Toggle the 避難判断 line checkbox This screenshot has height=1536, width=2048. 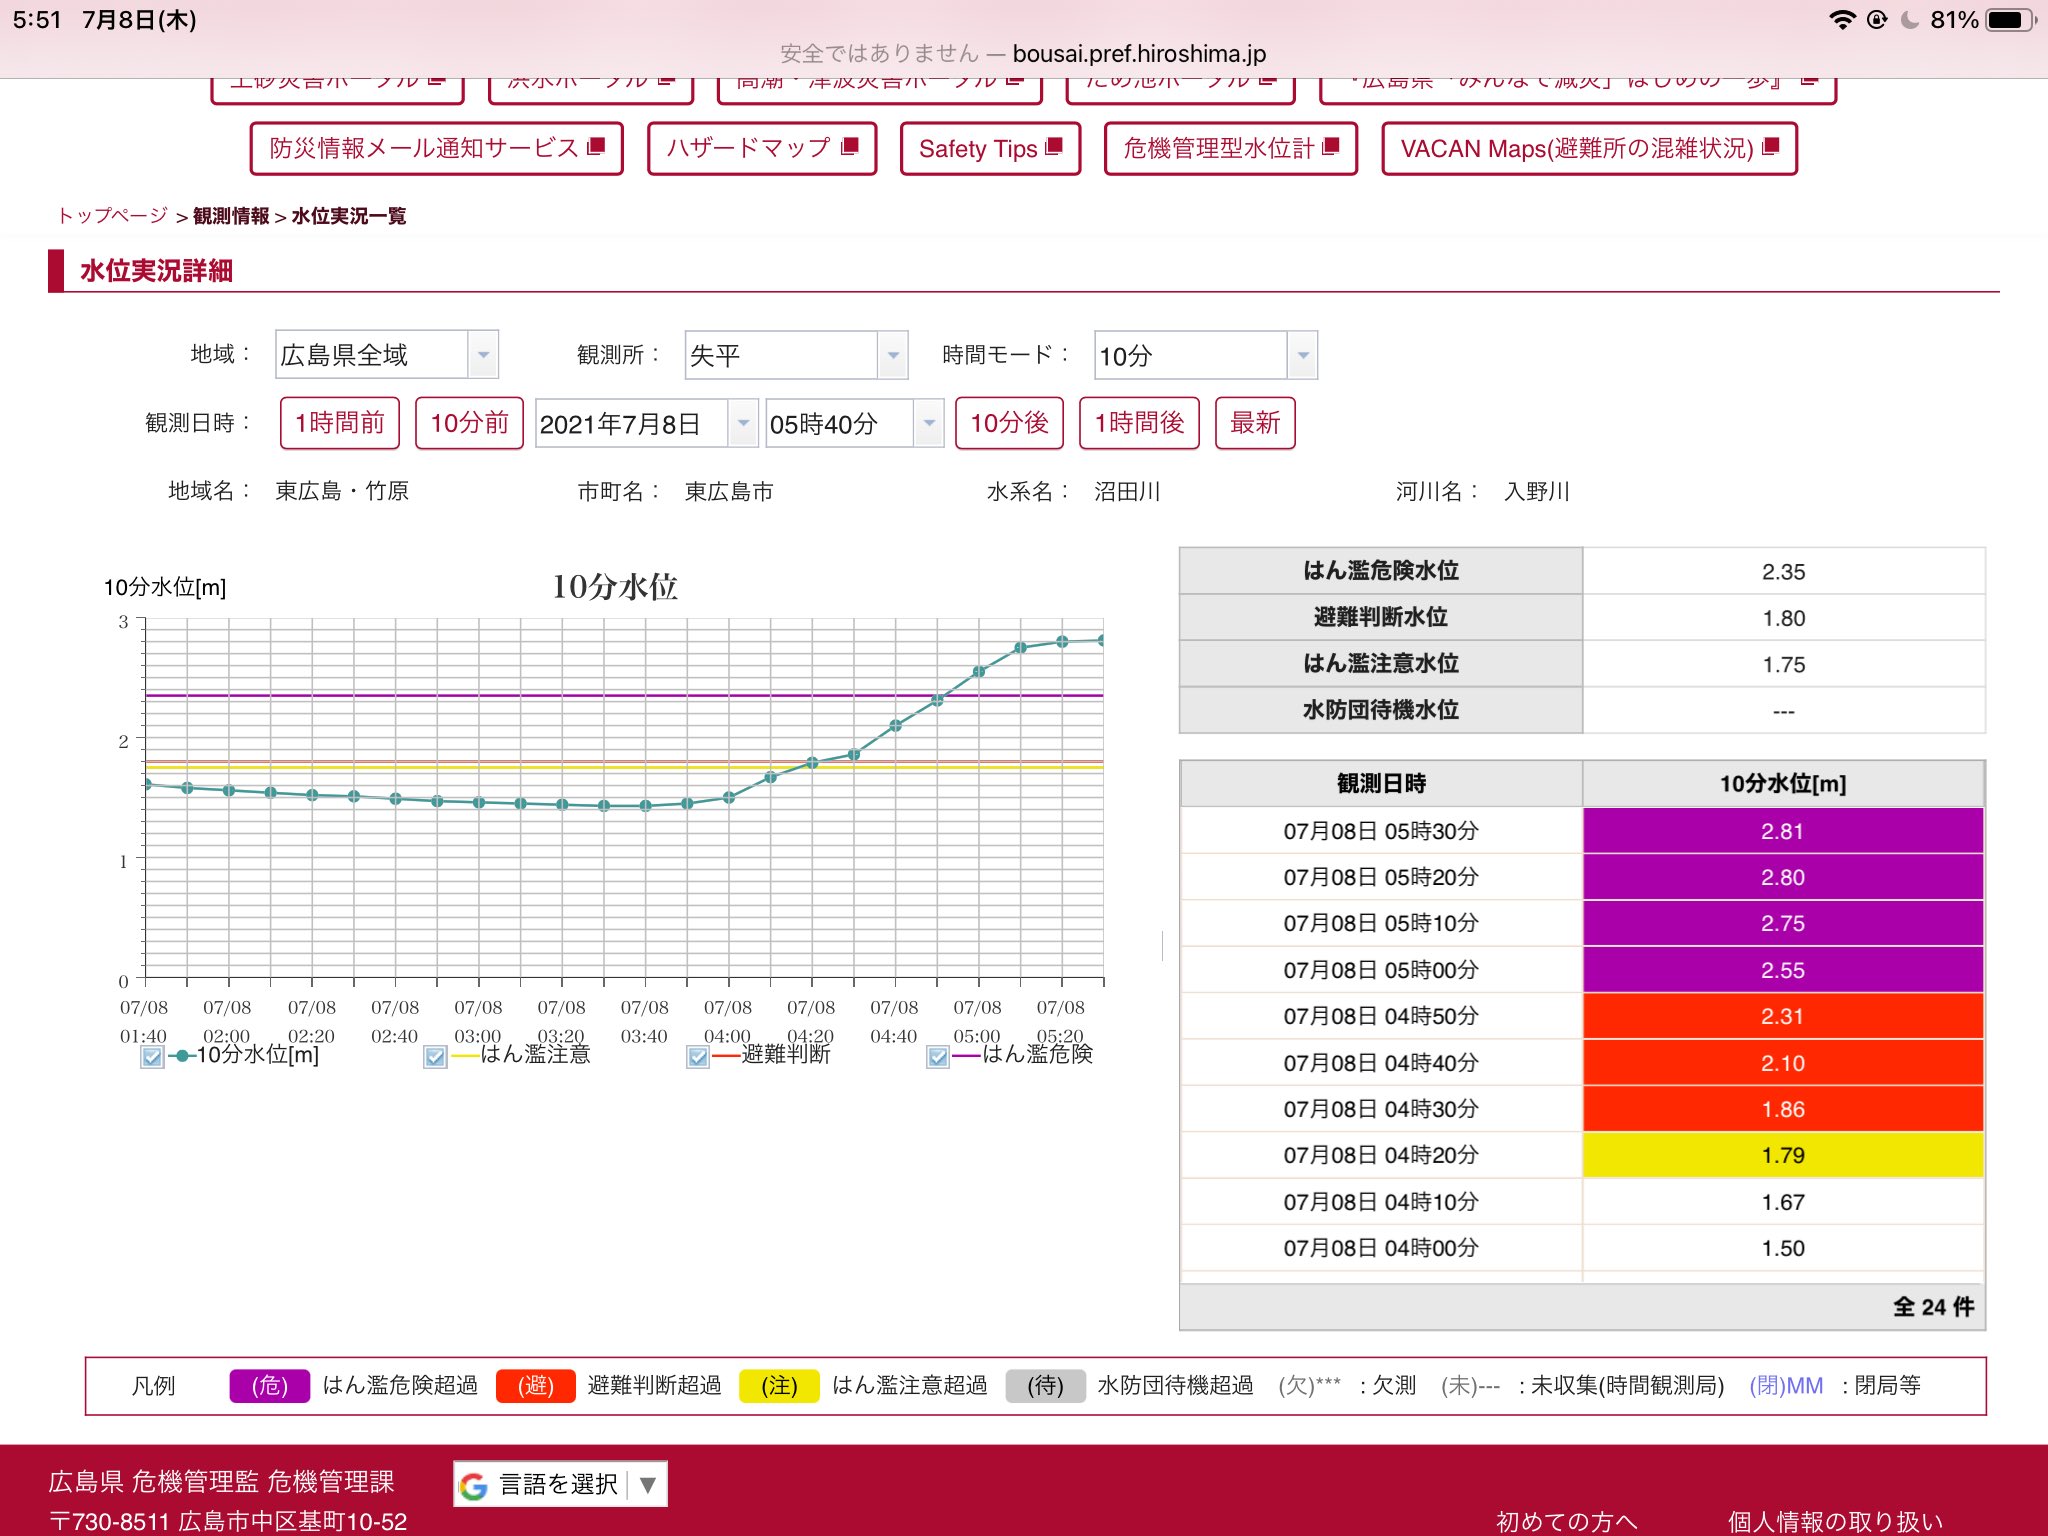(x=698, y=1057)
